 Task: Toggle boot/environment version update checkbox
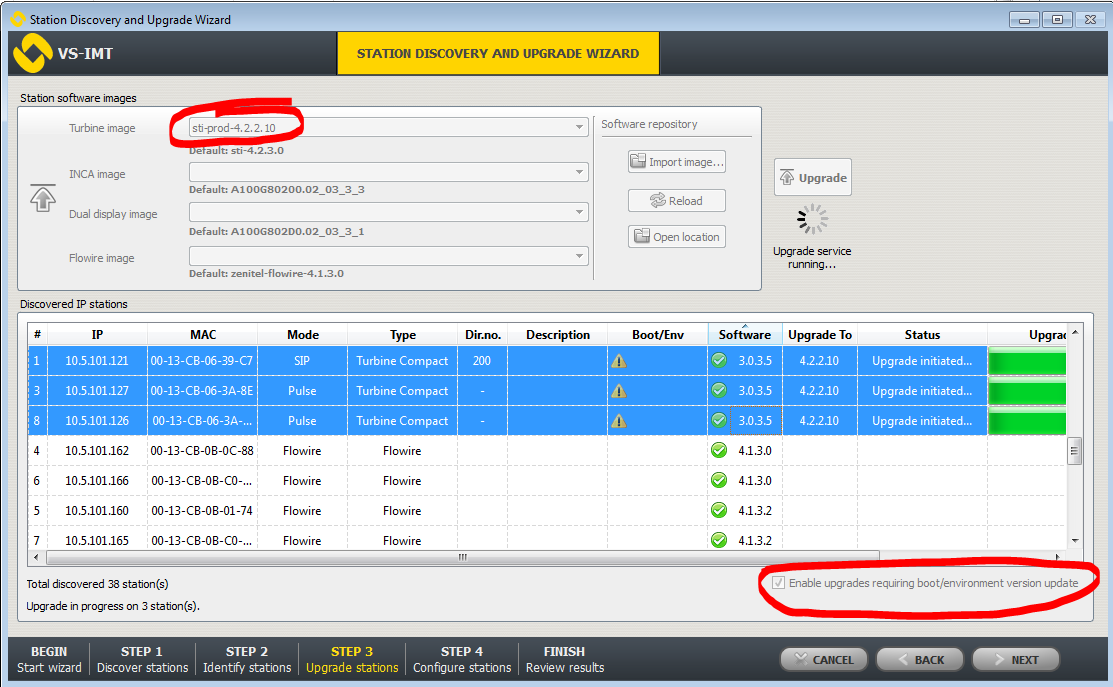pos(778,583)
